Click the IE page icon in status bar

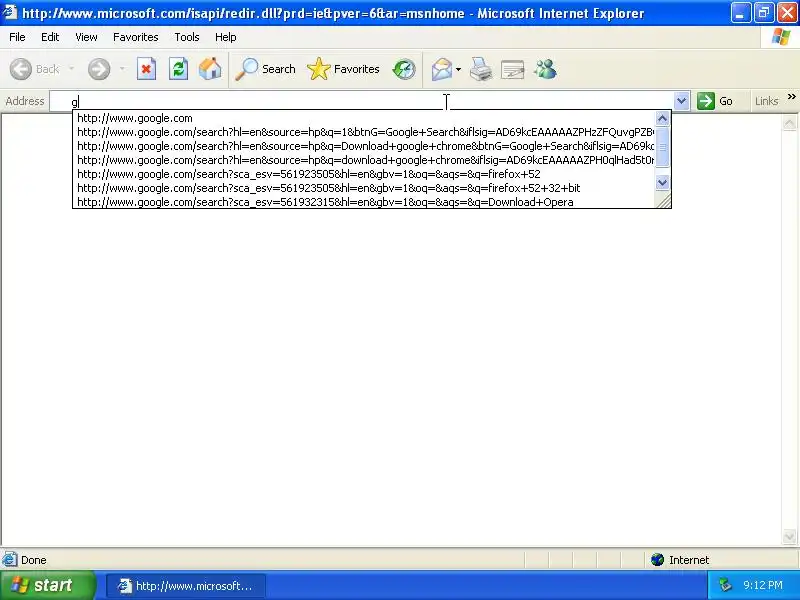coord(9,560)
